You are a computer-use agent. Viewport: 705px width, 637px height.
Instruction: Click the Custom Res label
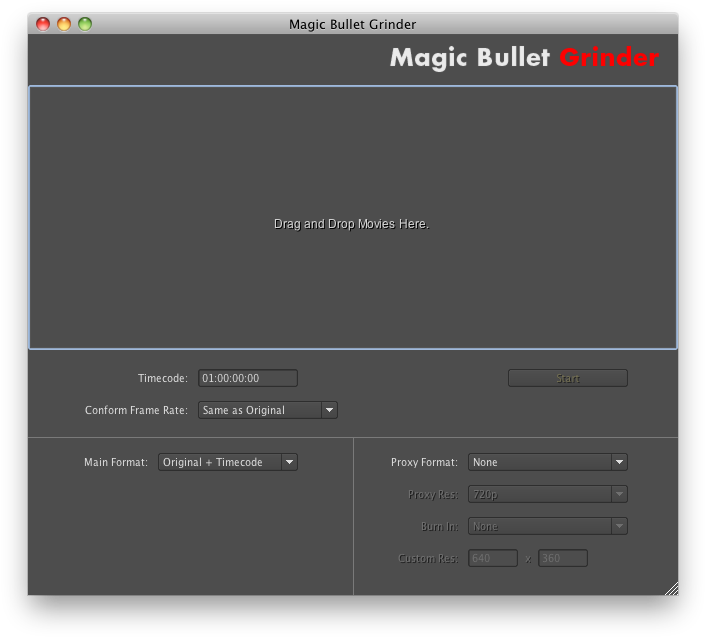coord(428,558)
